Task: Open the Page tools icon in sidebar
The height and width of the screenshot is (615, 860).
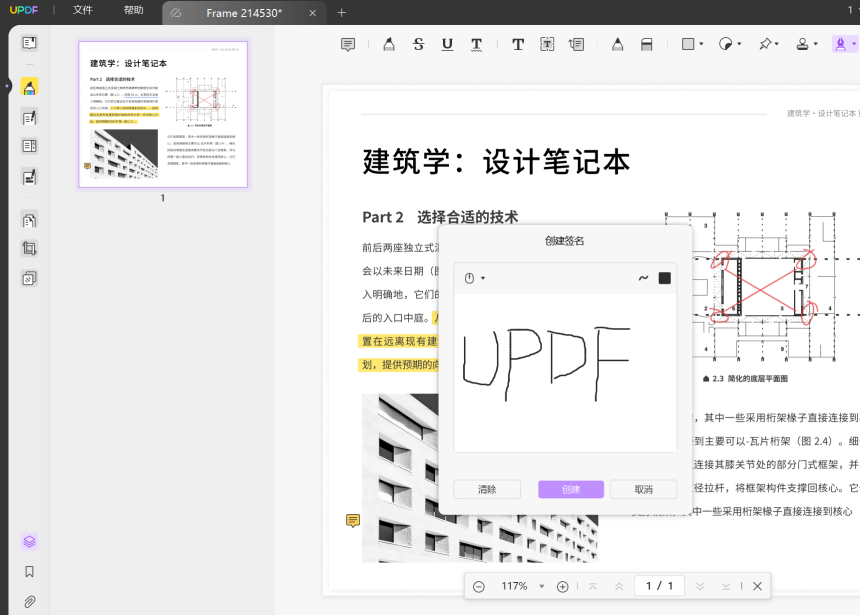Action: [x=29, y=220]
